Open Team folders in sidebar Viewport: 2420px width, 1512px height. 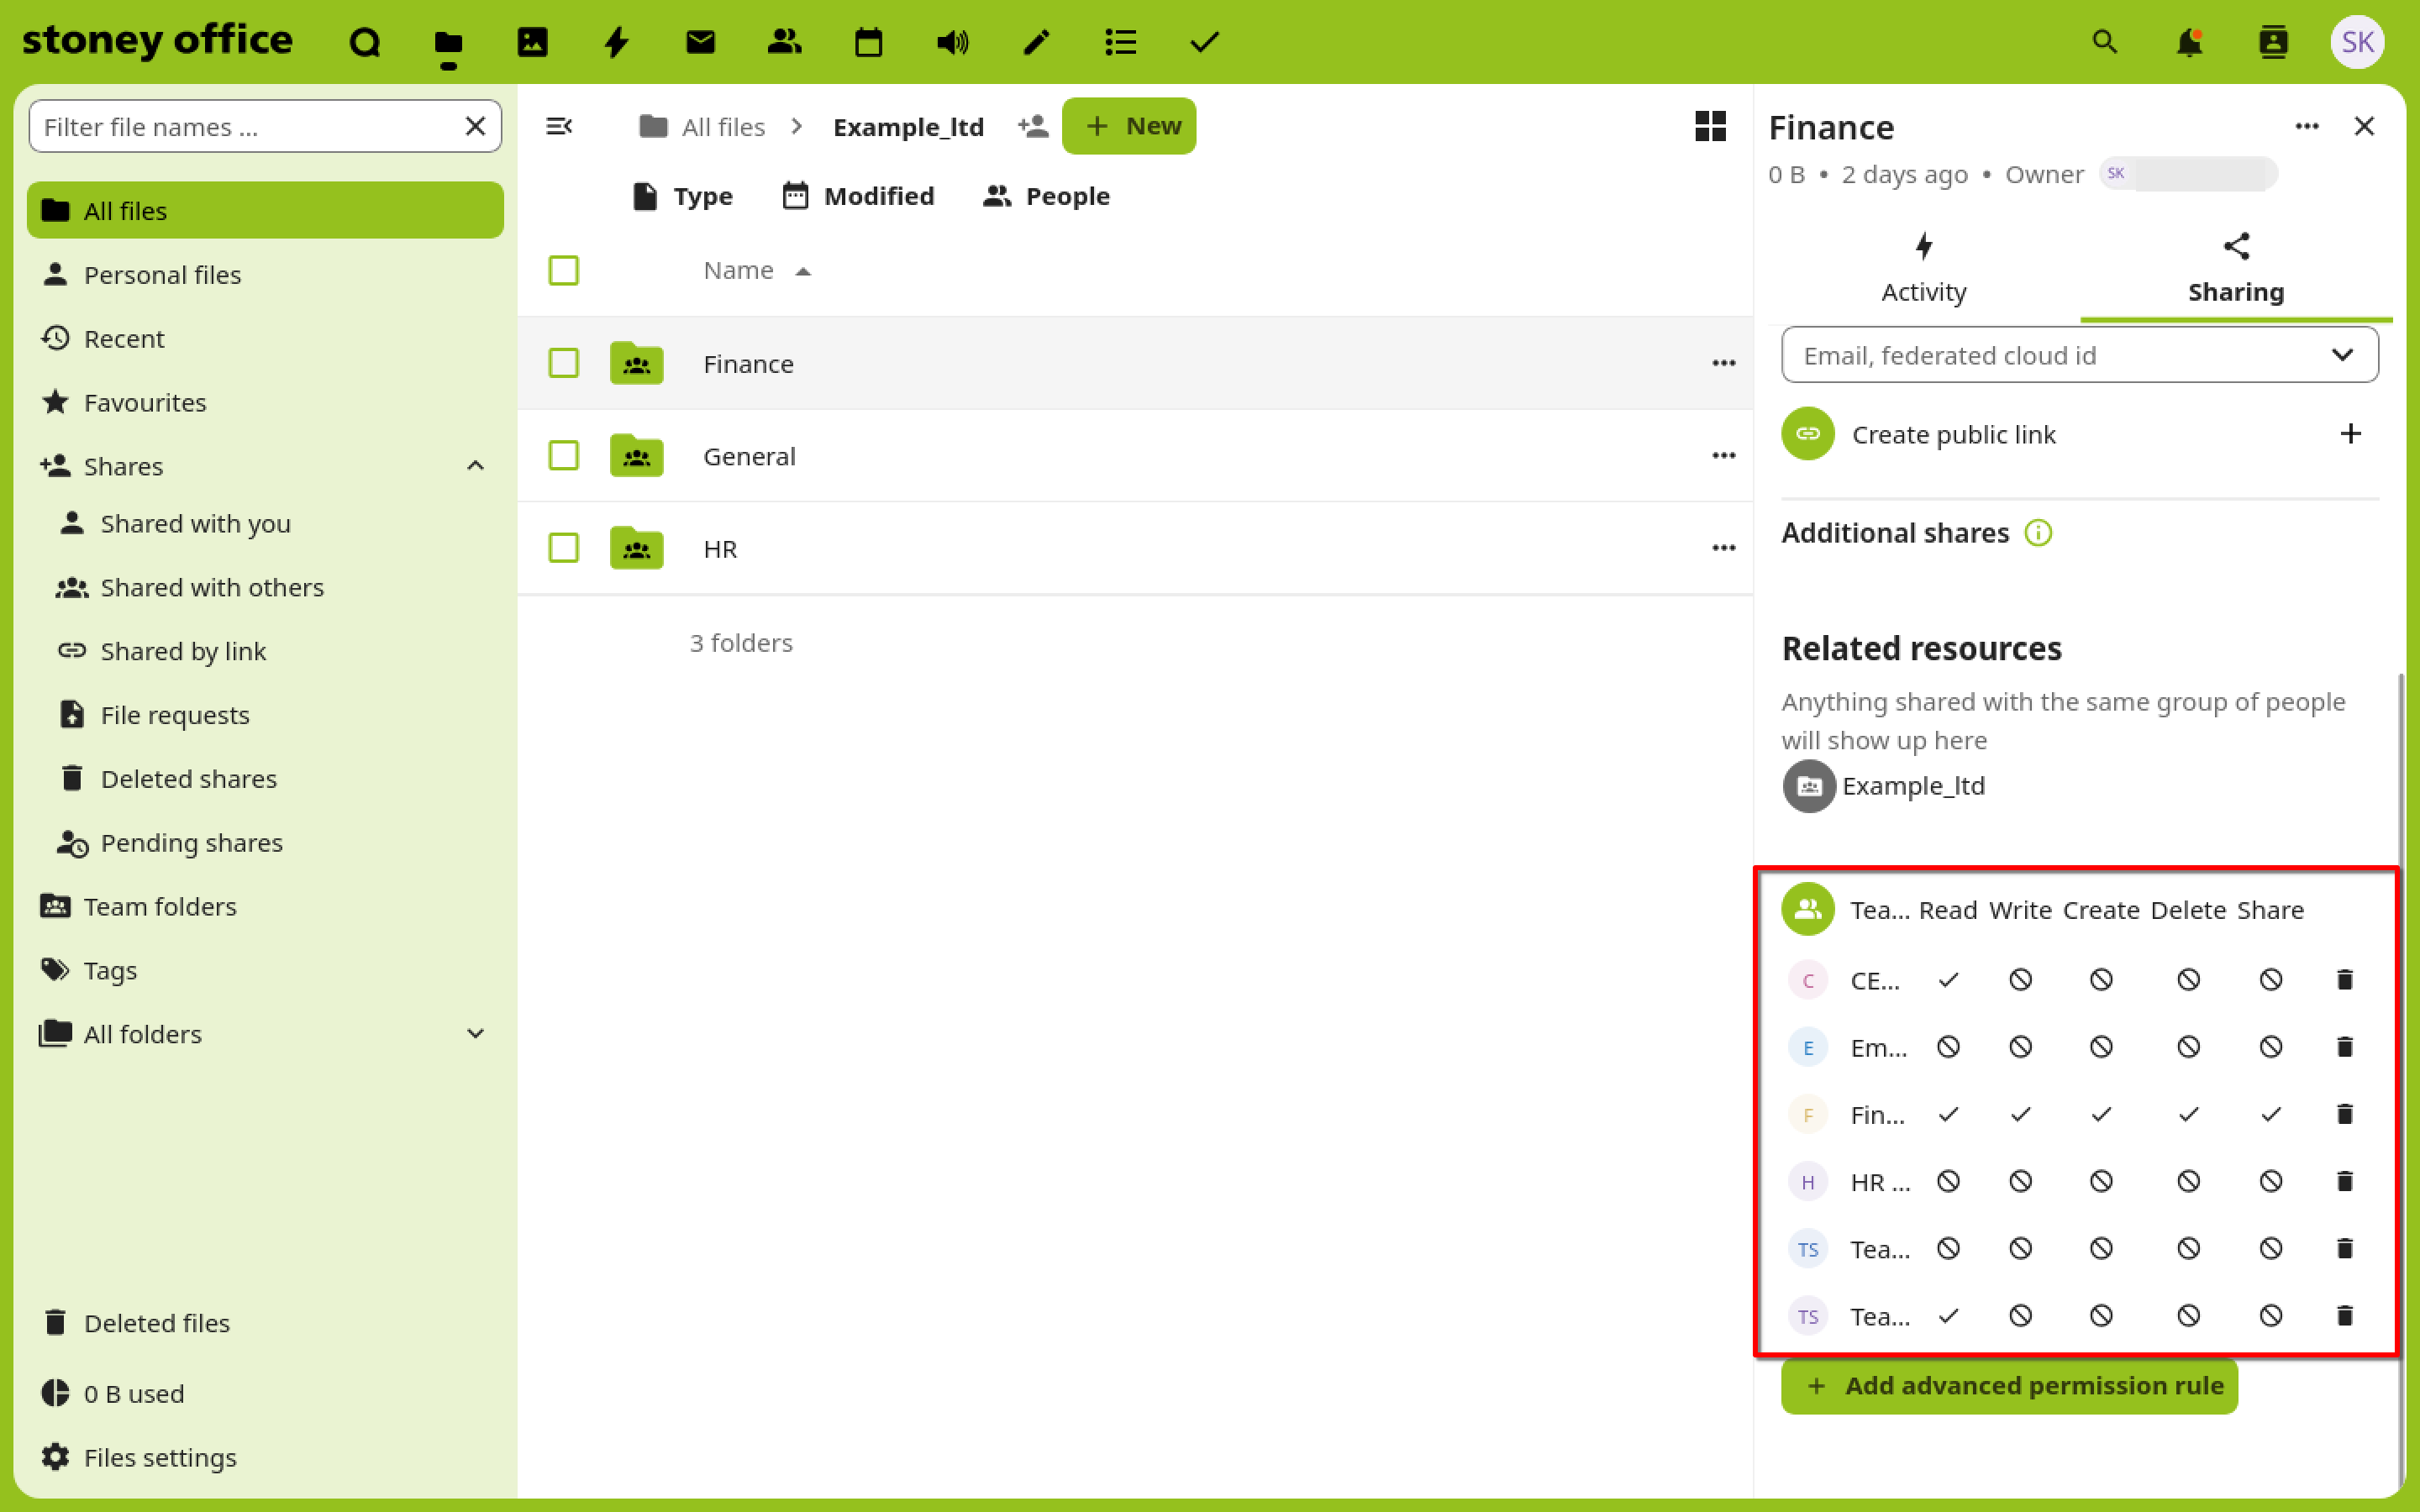[x=160, y=906]
